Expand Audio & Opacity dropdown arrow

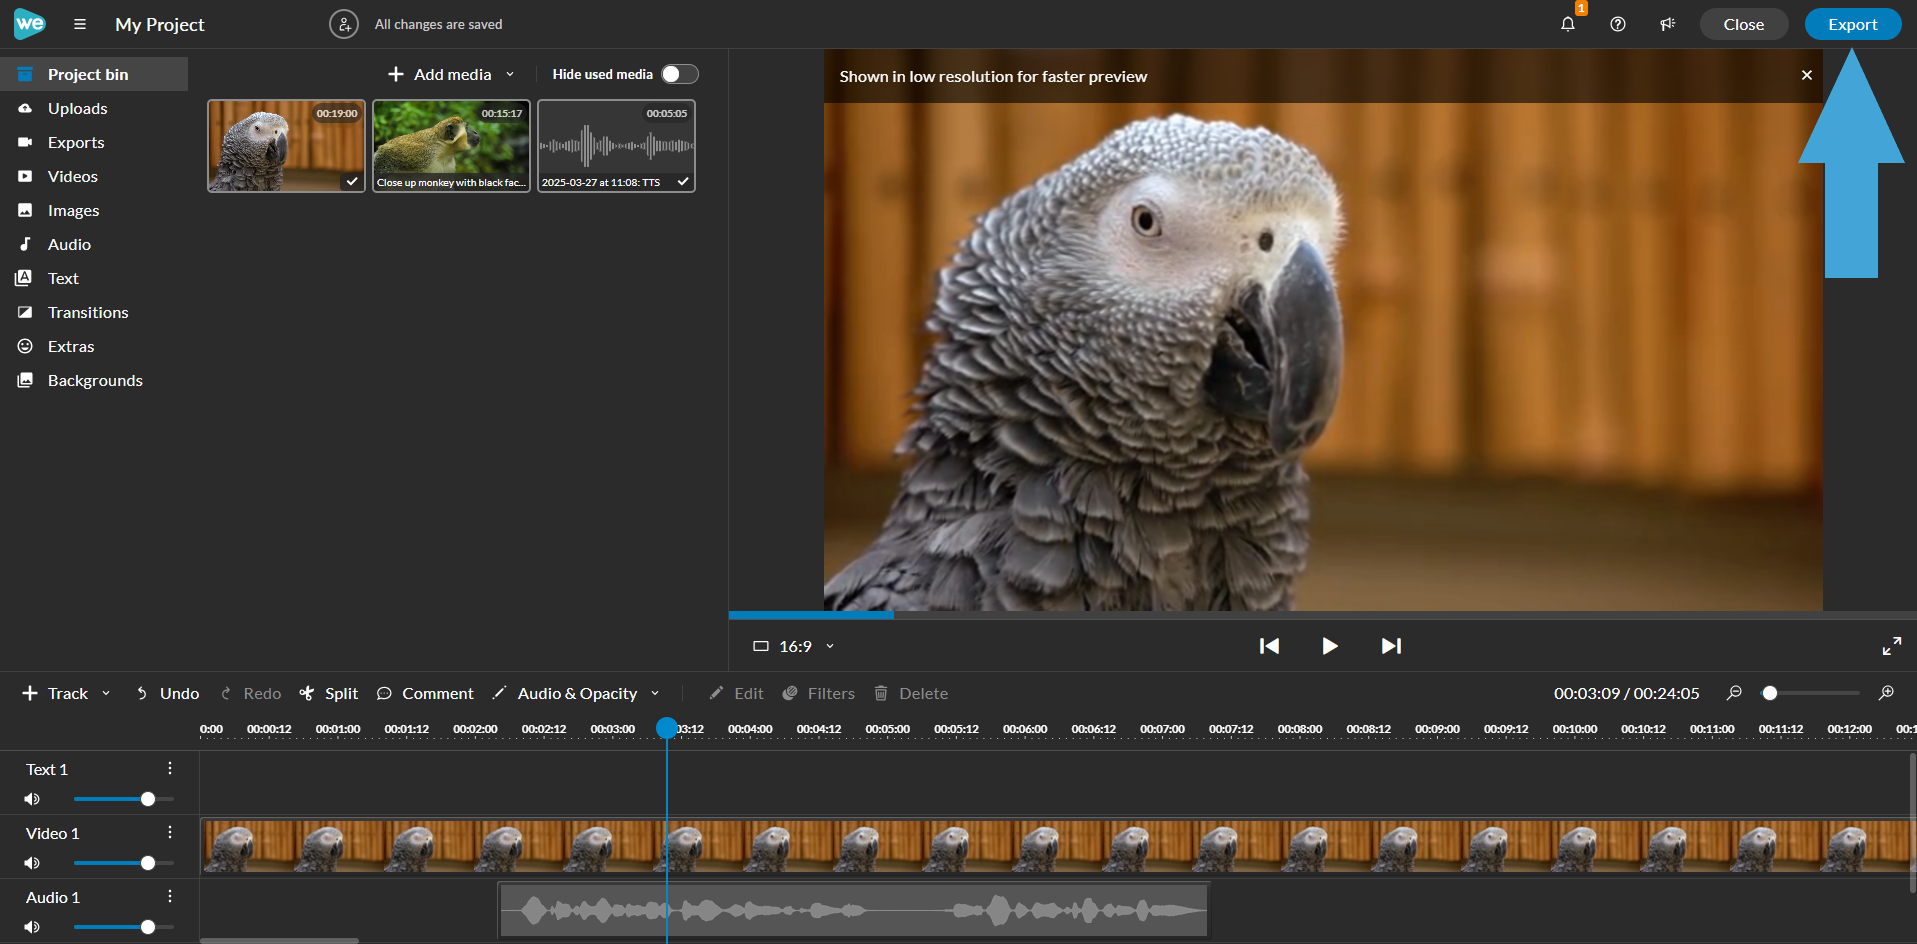click(655, 693)
